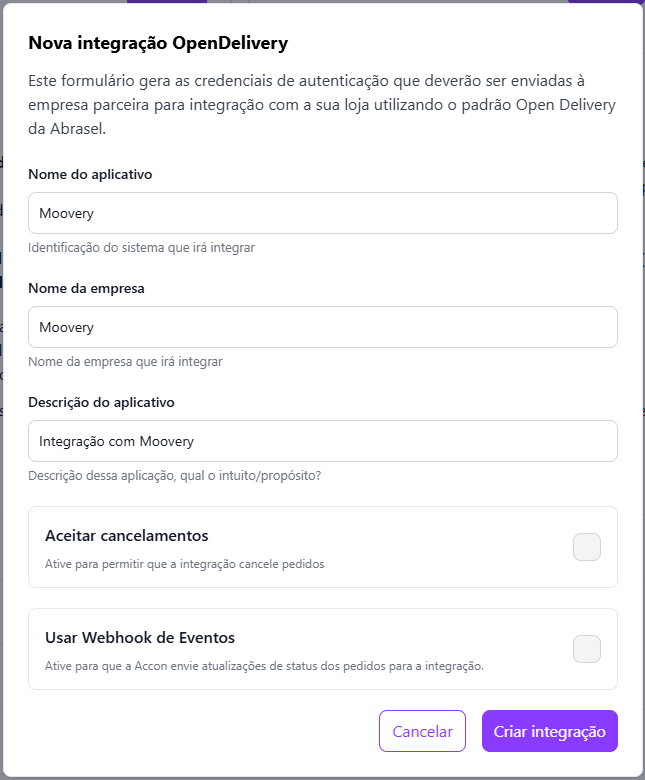Click the dimmed backdrop below the dialog

[322, 777]
